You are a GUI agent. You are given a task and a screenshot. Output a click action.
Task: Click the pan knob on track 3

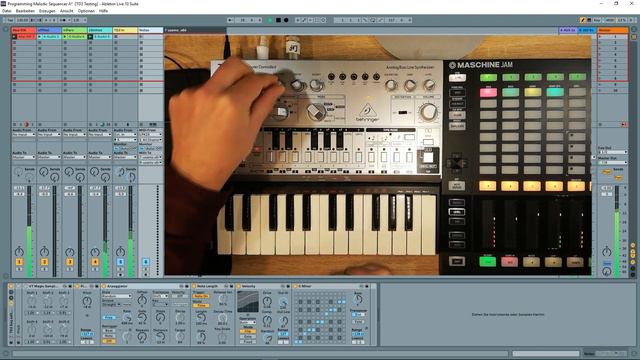click(x=69, y=251)
